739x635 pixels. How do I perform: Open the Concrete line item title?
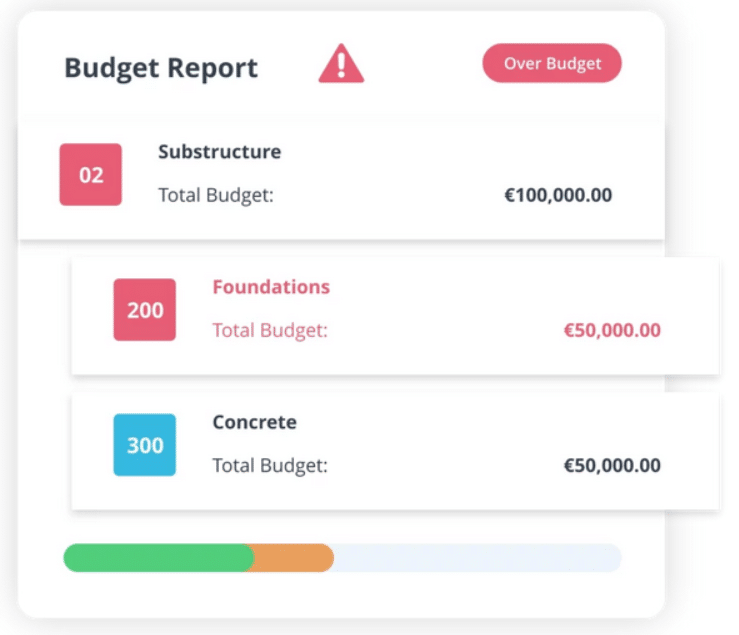(254, 422)
